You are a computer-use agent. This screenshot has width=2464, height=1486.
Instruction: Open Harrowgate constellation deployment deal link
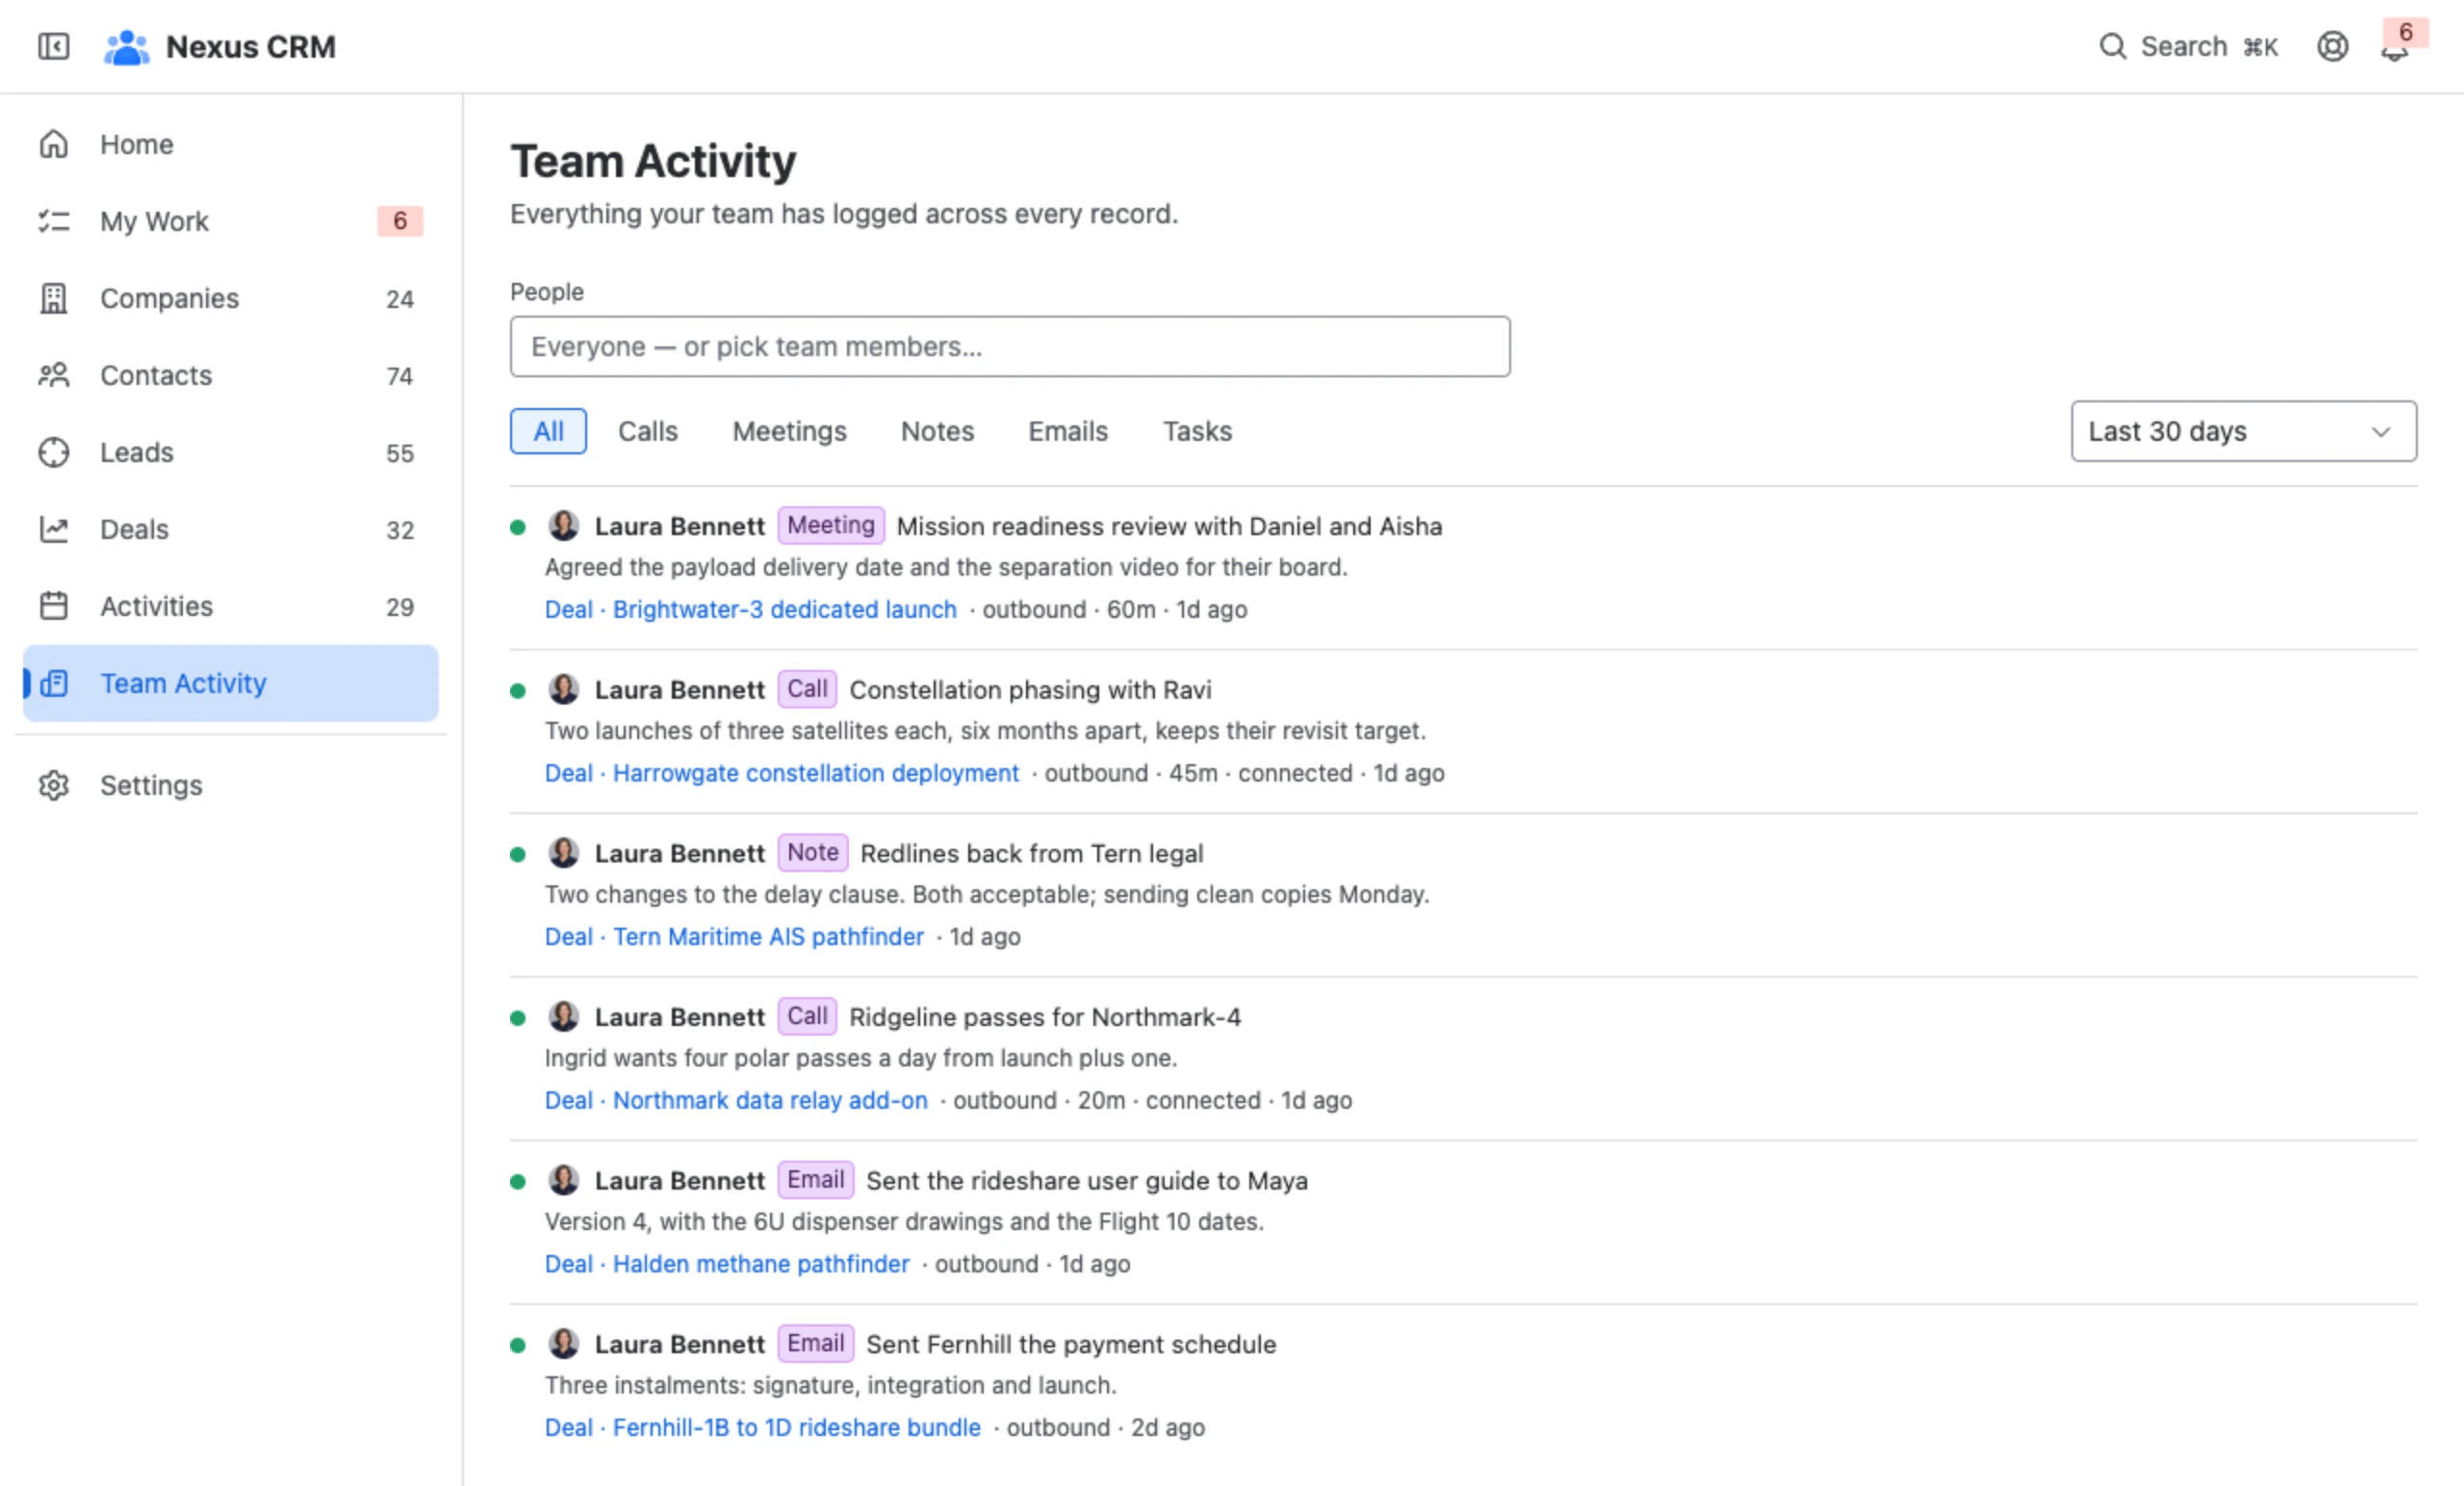782,773
